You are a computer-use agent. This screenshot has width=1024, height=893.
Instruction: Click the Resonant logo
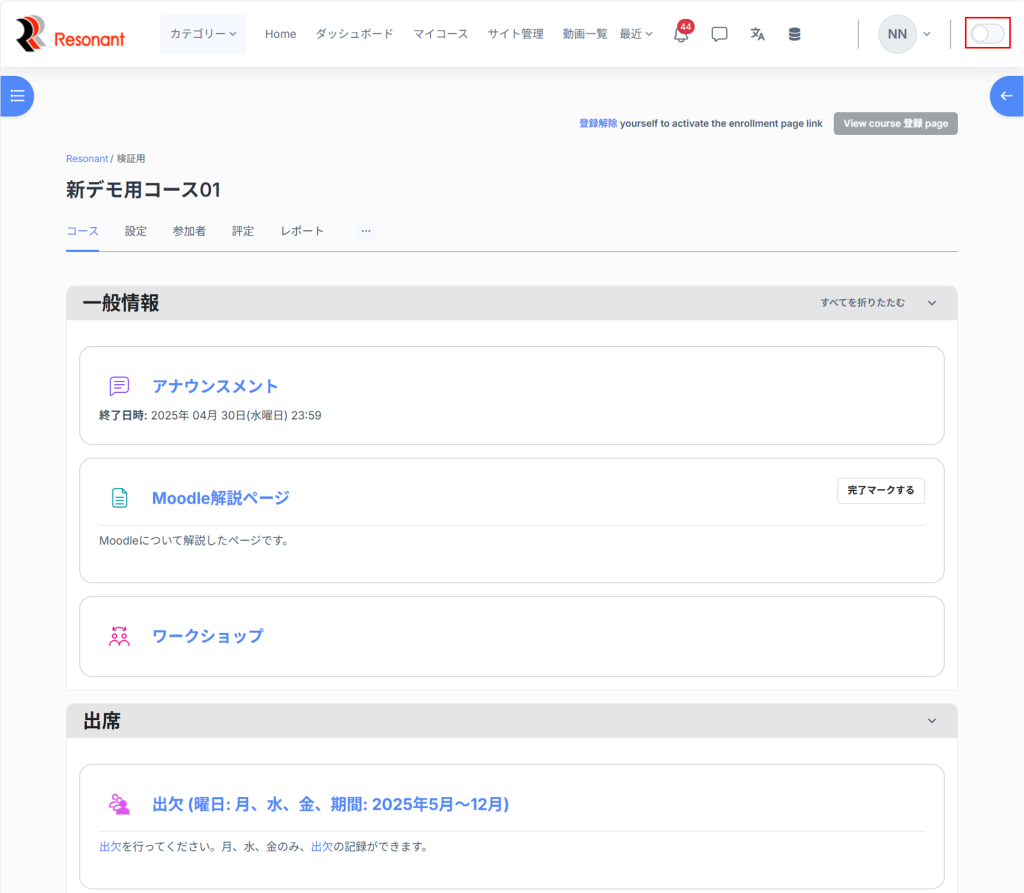[71, 35]
